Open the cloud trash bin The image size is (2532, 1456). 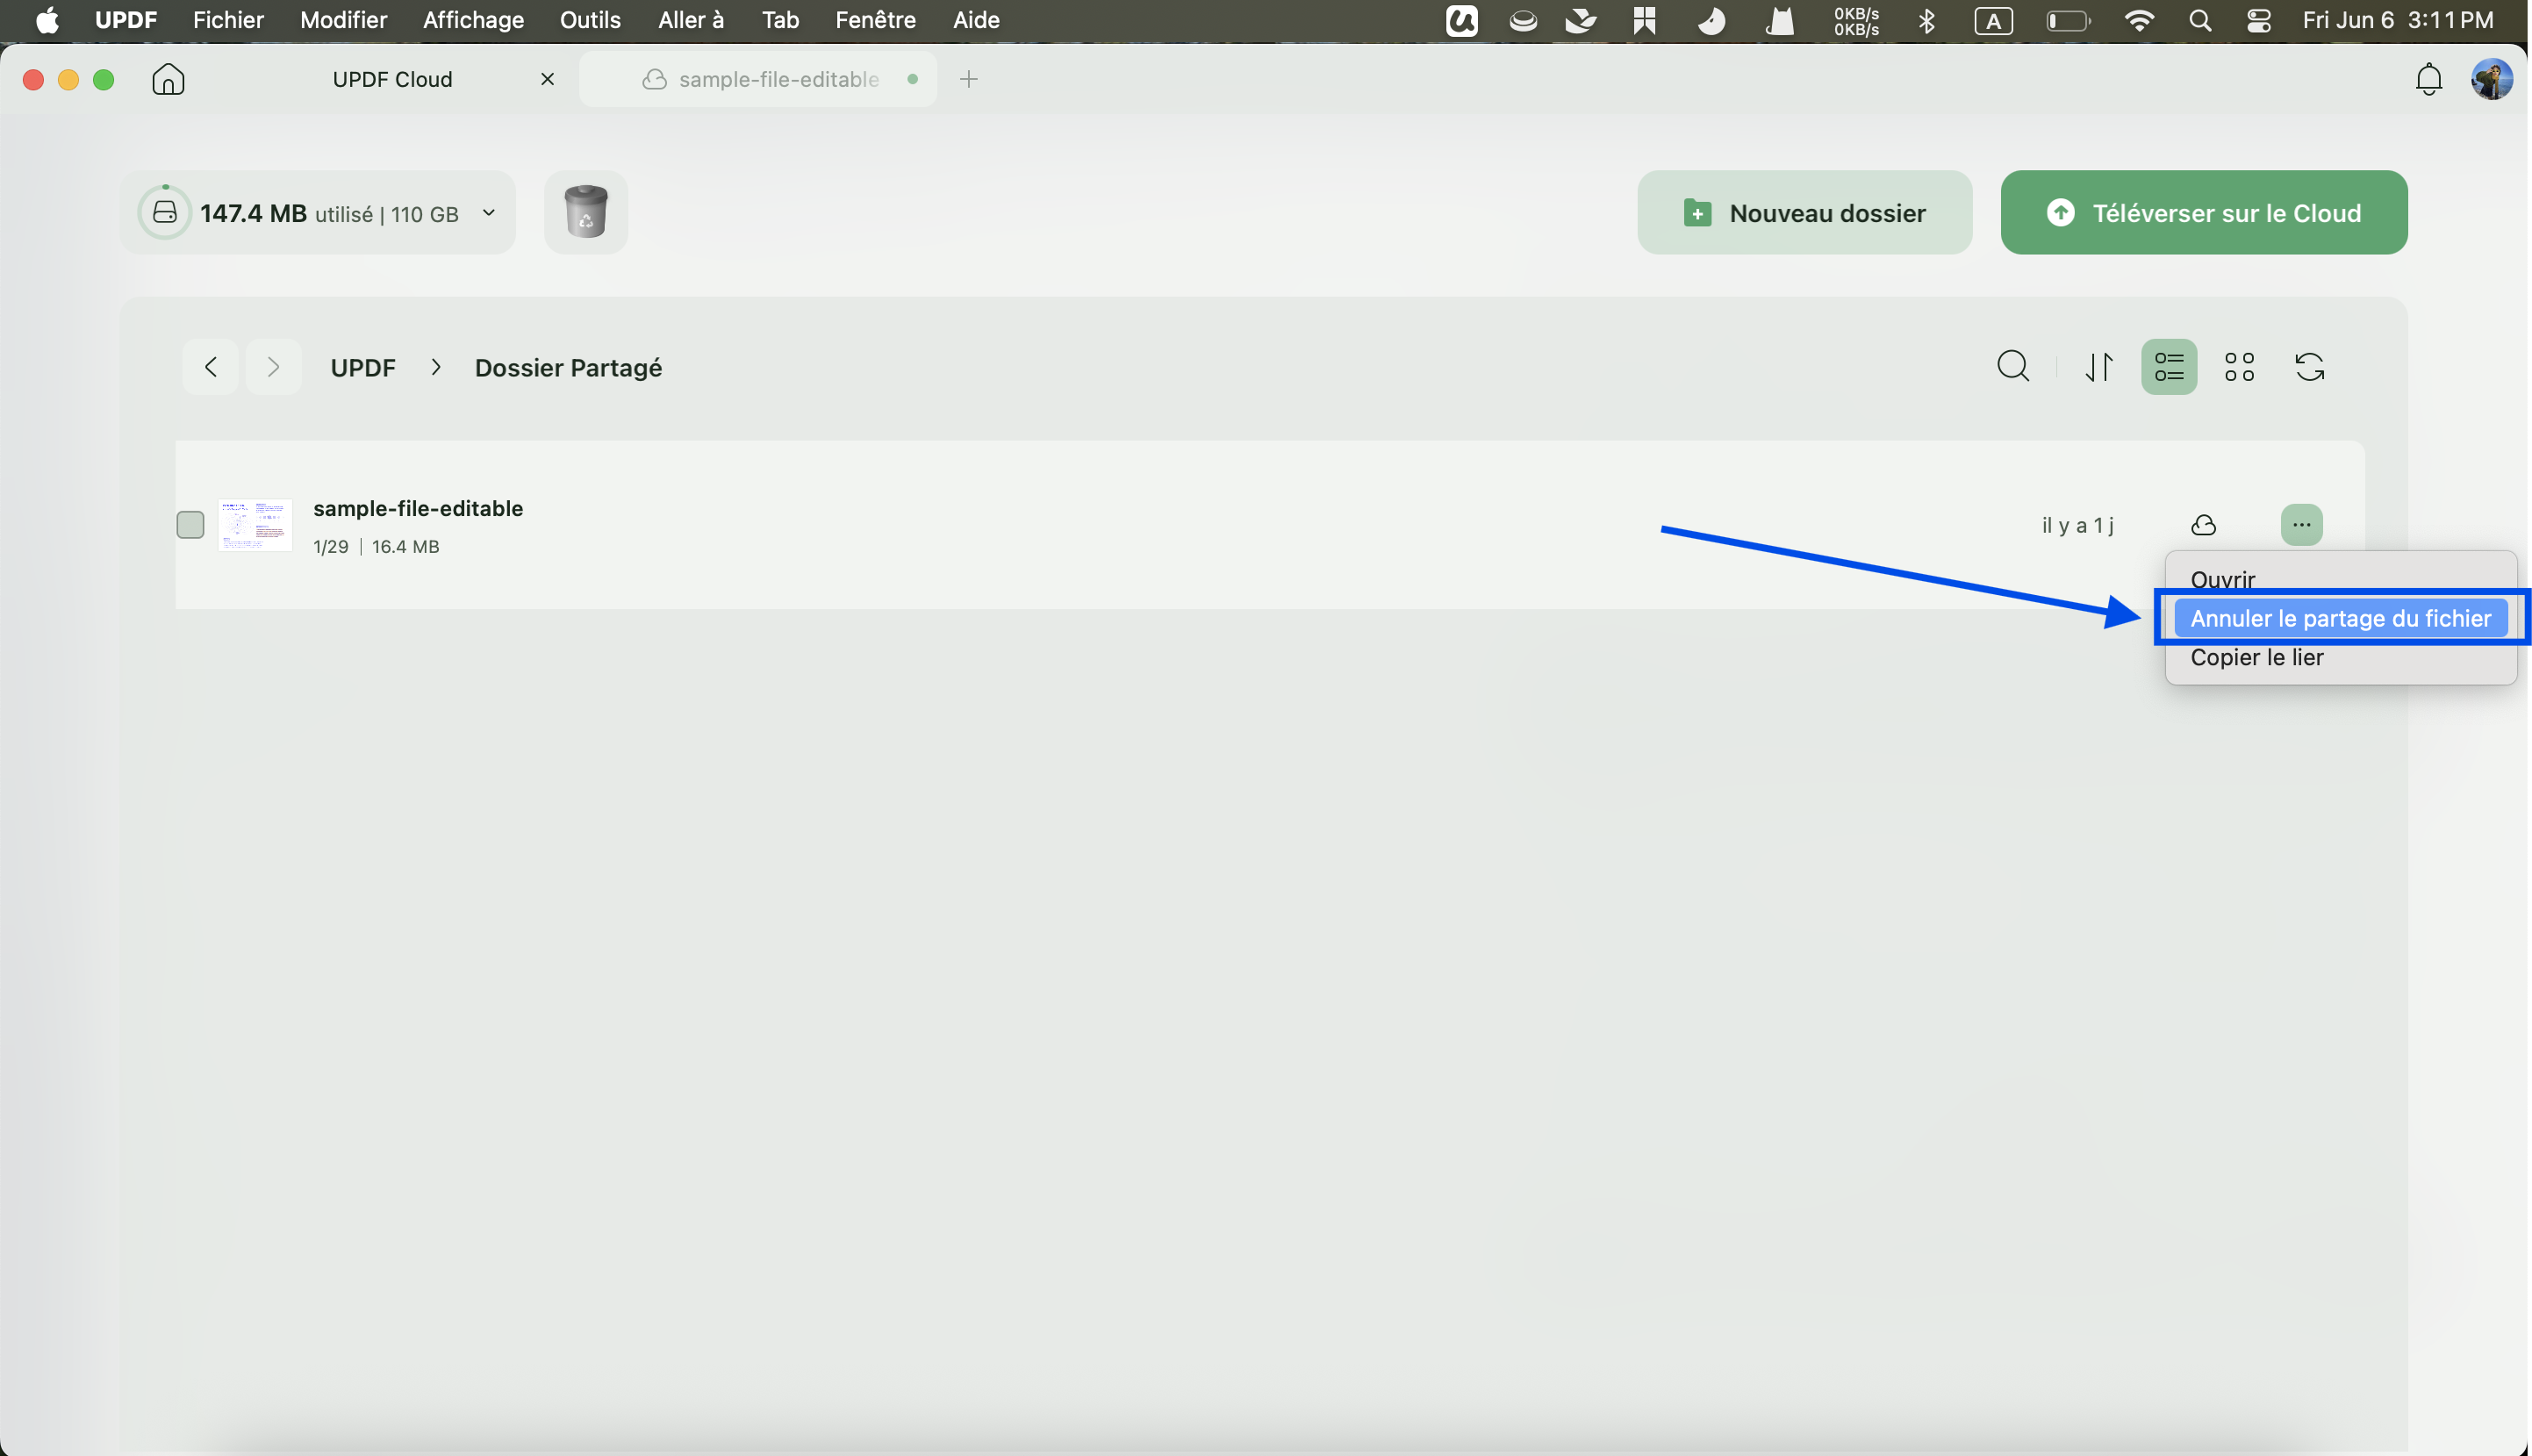point(586,212)
